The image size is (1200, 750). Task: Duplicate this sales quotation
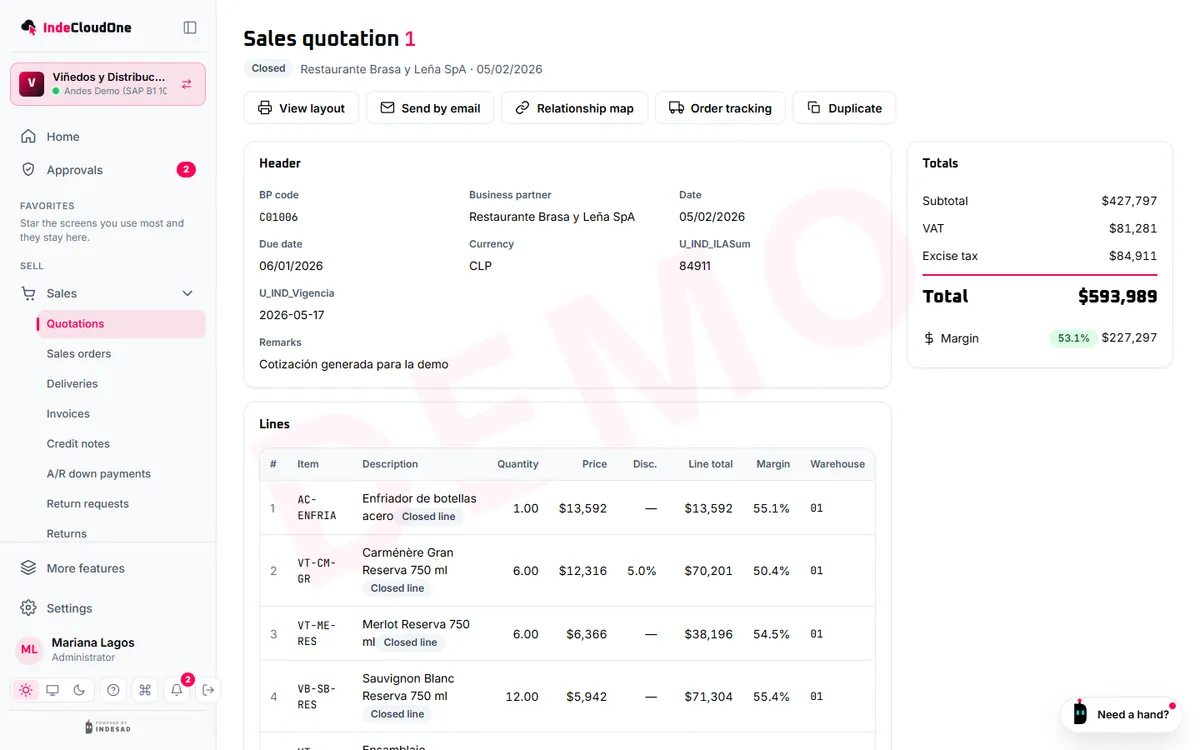pos(844,108)
